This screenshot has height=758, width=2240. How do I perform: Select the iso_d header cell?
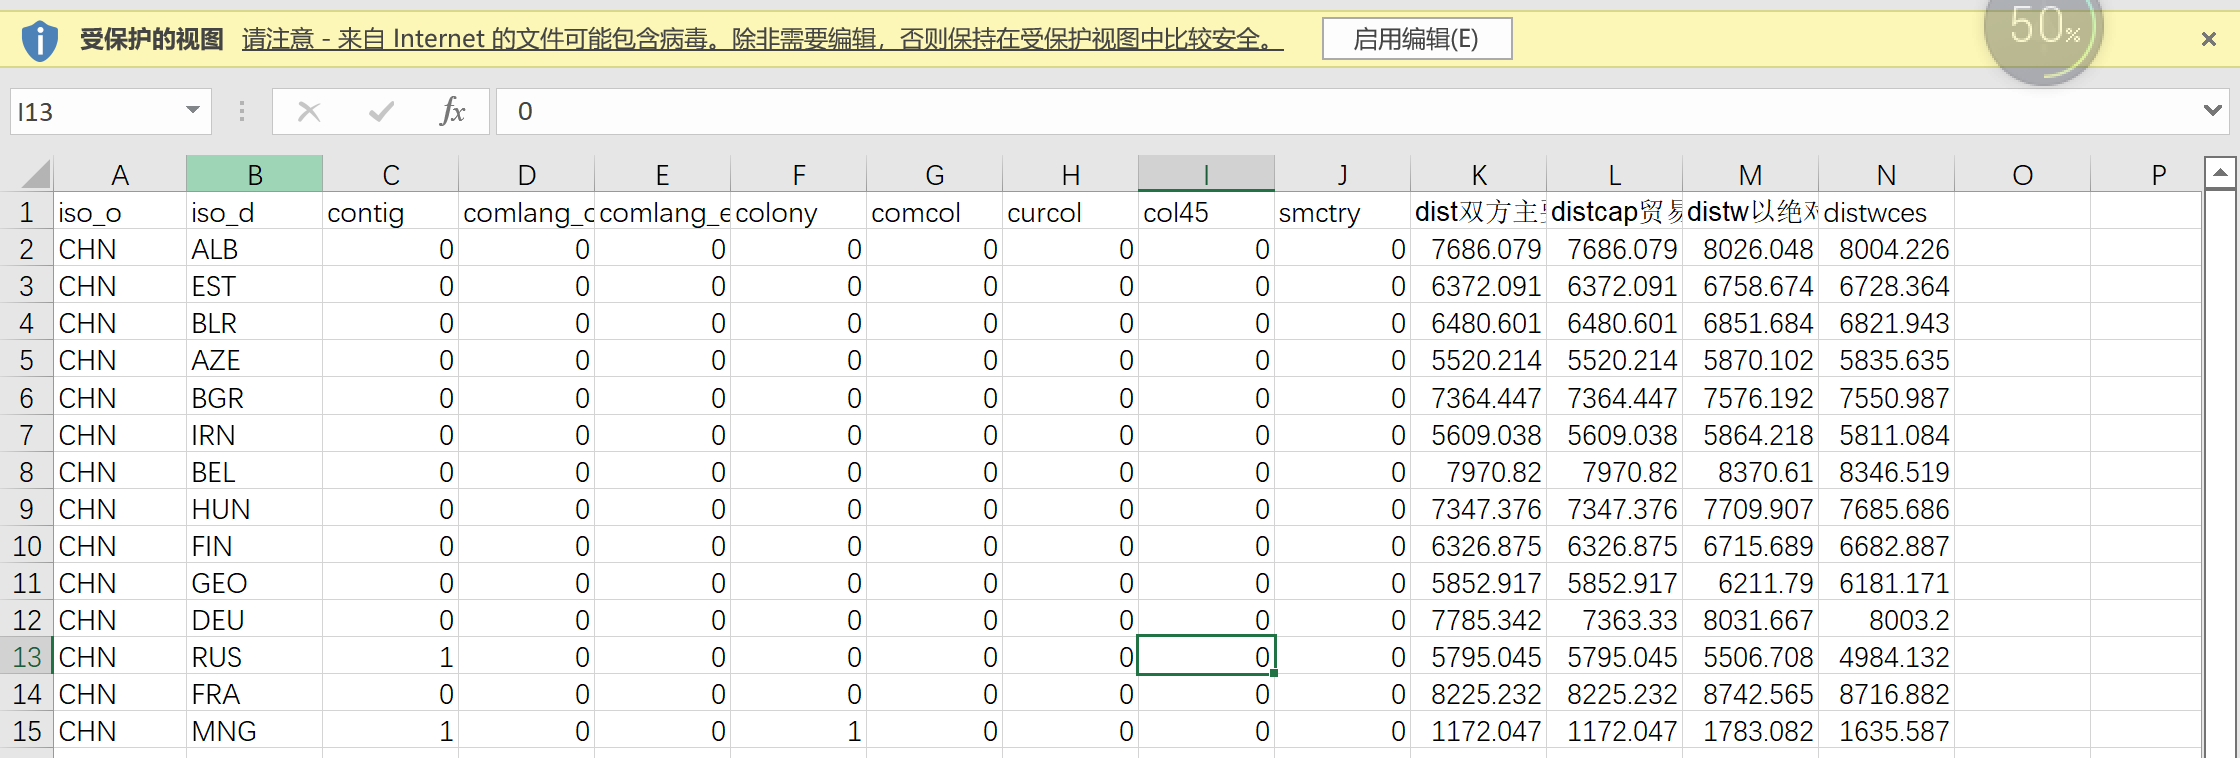(x=254, y=212)
